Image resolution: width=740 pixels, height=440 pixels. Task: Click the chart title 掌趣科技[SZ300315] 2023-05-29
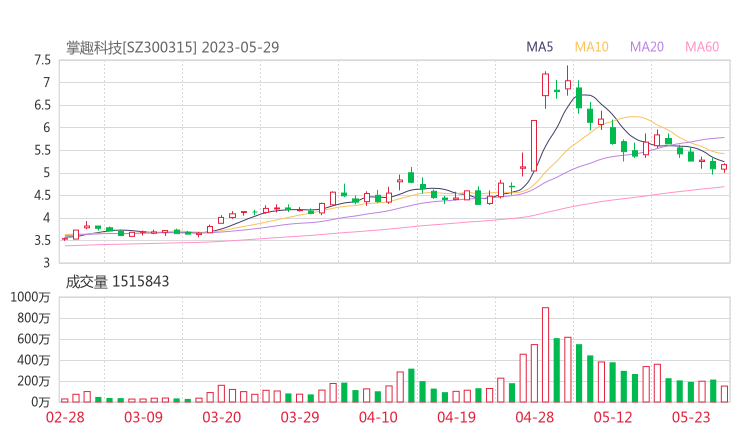172,47
